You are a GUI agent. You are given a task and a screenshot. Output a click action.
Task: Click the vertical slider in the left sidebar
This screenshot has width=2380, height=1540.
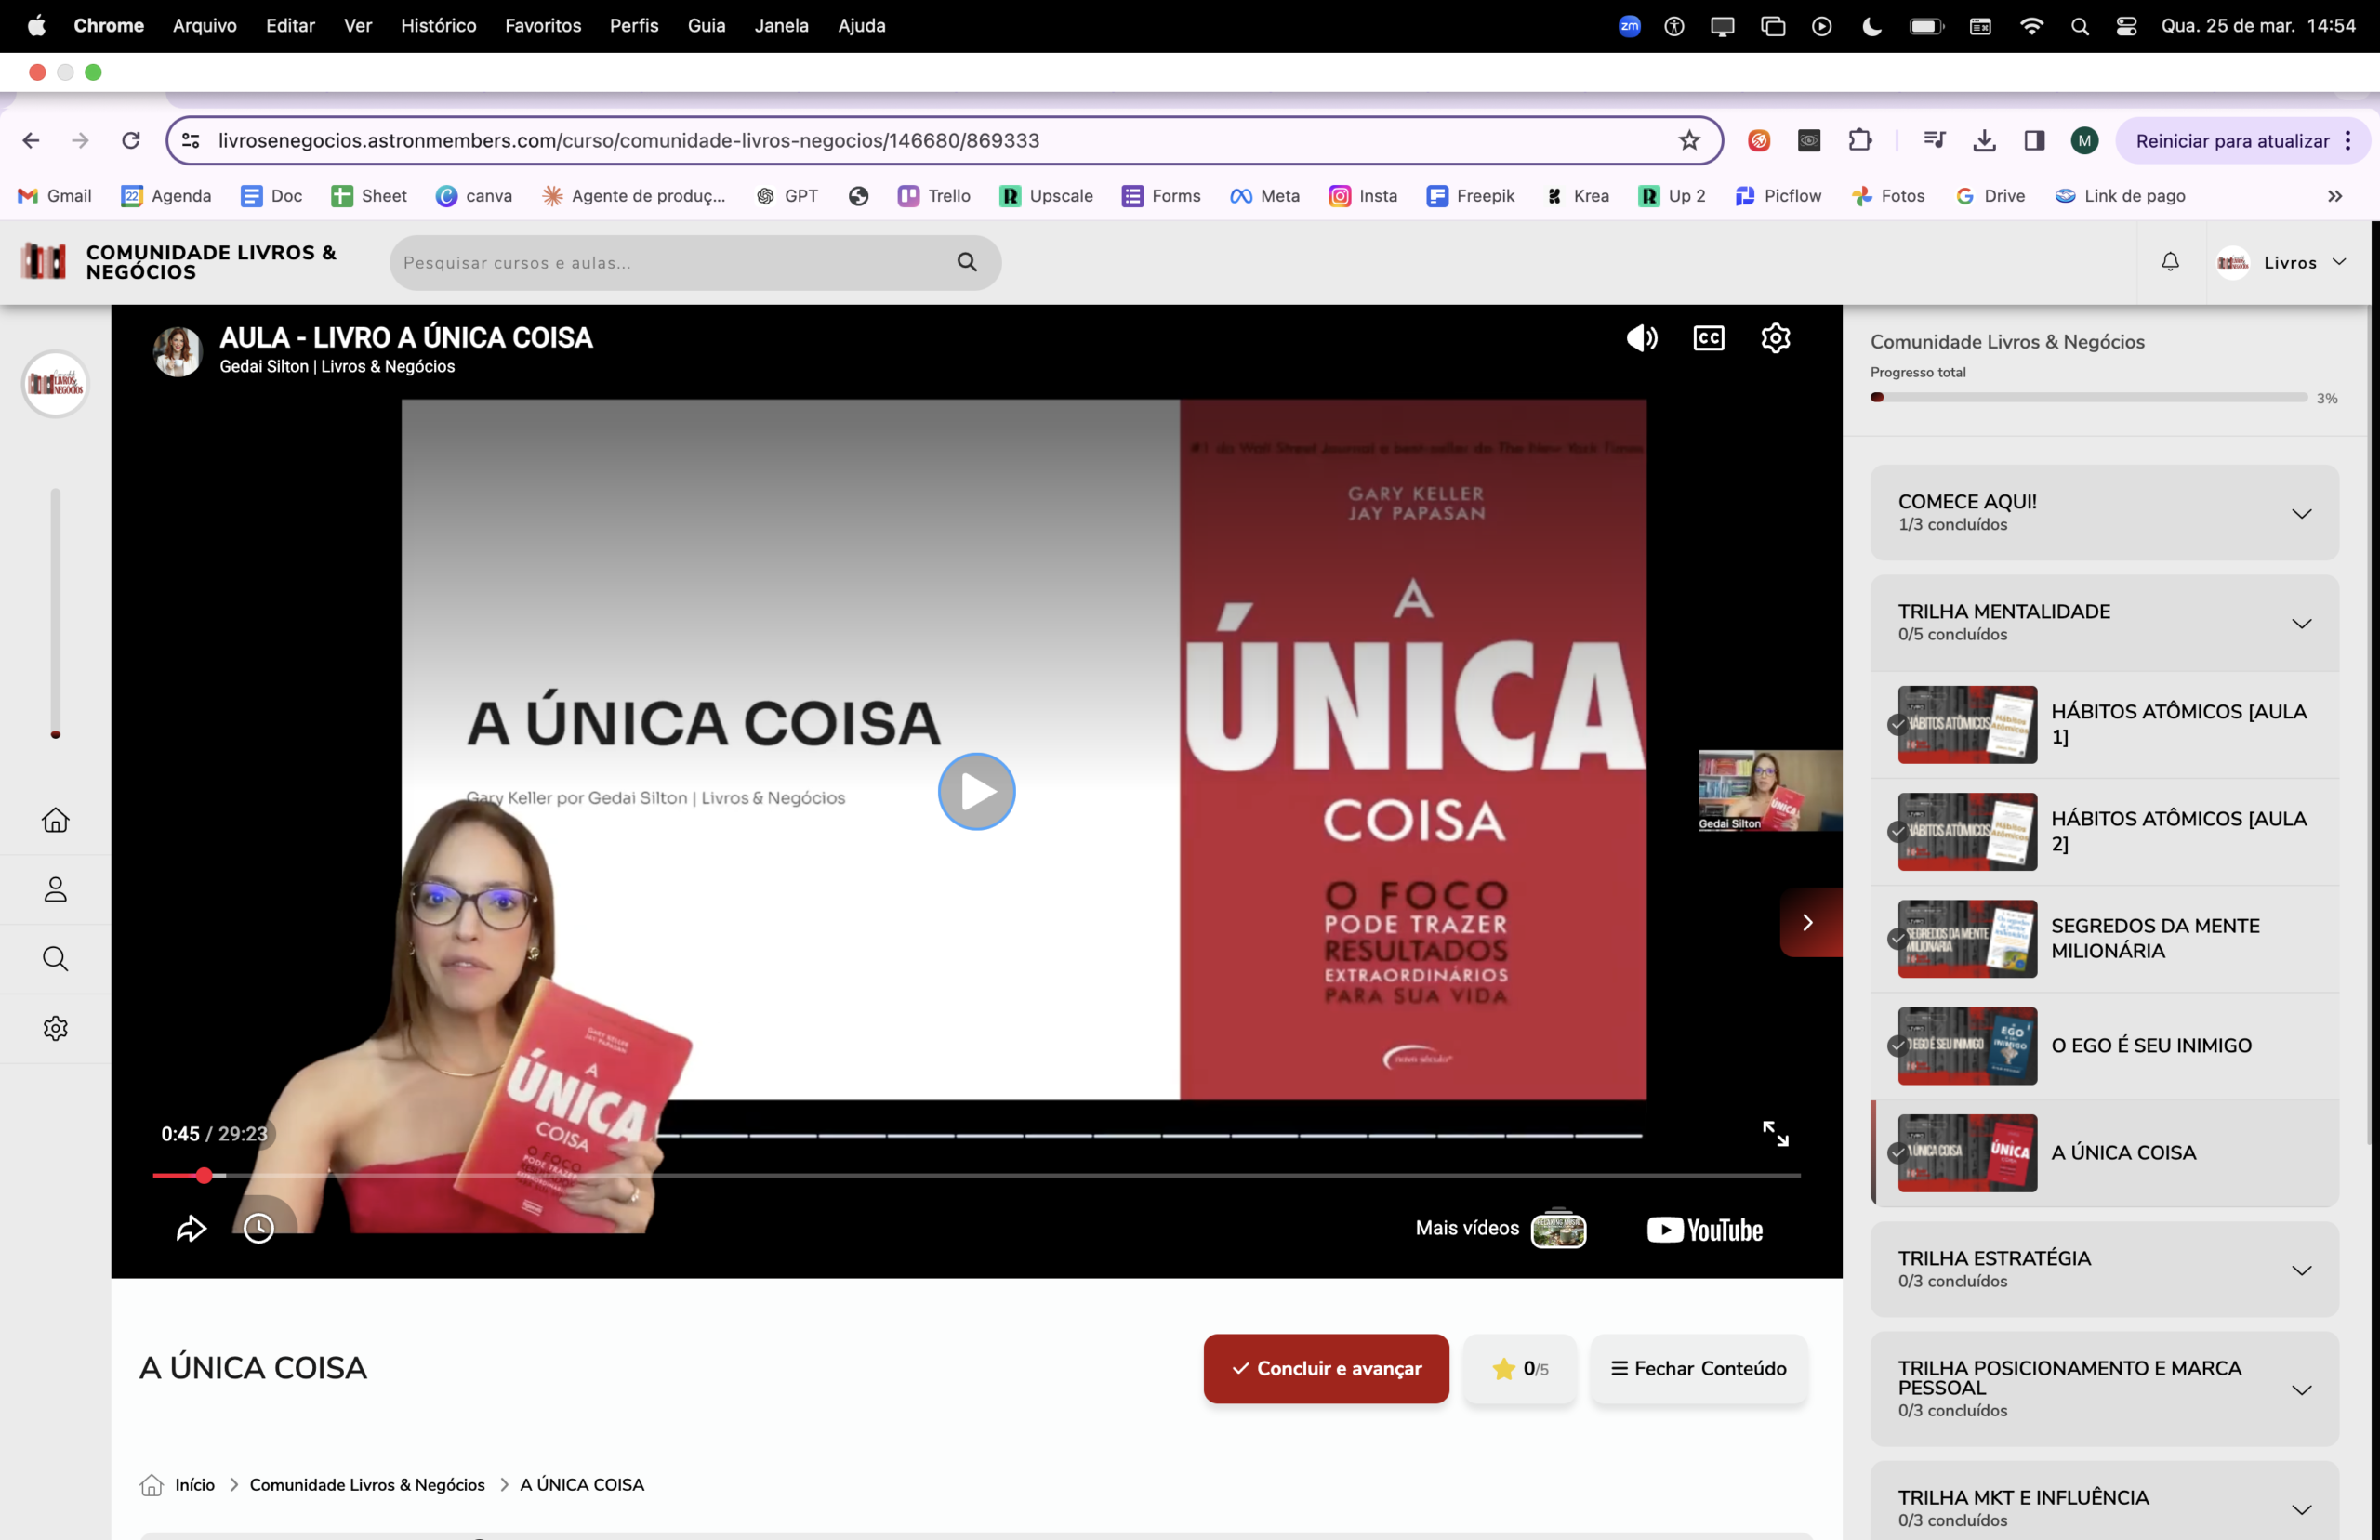(x=55, y=613)
